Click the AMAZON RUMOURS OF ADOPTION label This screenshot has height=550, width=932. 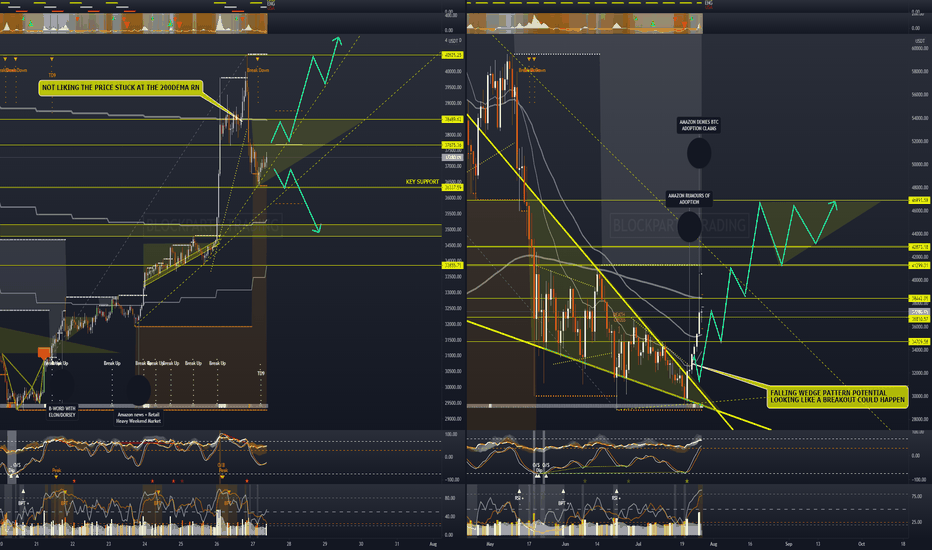click(x=689, y=199)
